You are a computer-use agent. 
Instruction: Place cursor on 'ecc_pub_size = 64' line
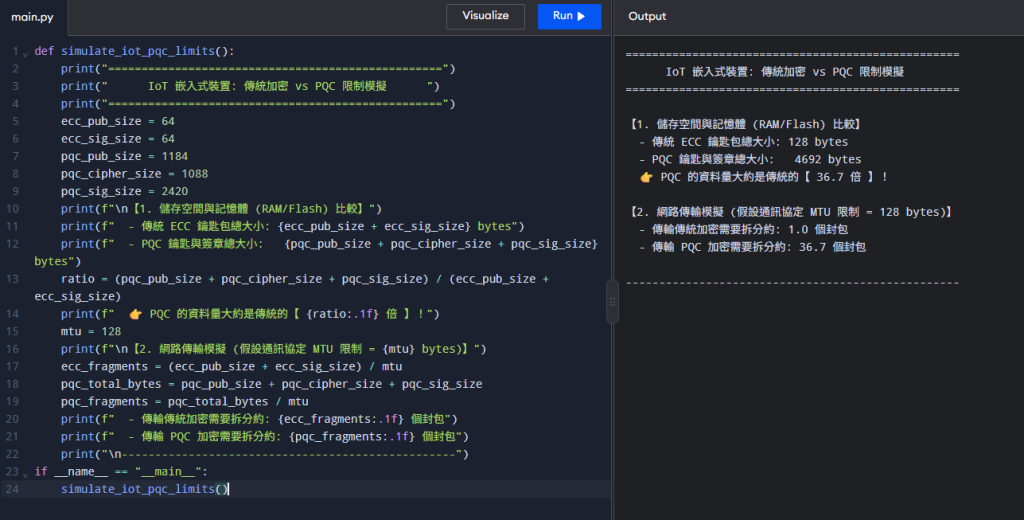[x=118, y=121]
